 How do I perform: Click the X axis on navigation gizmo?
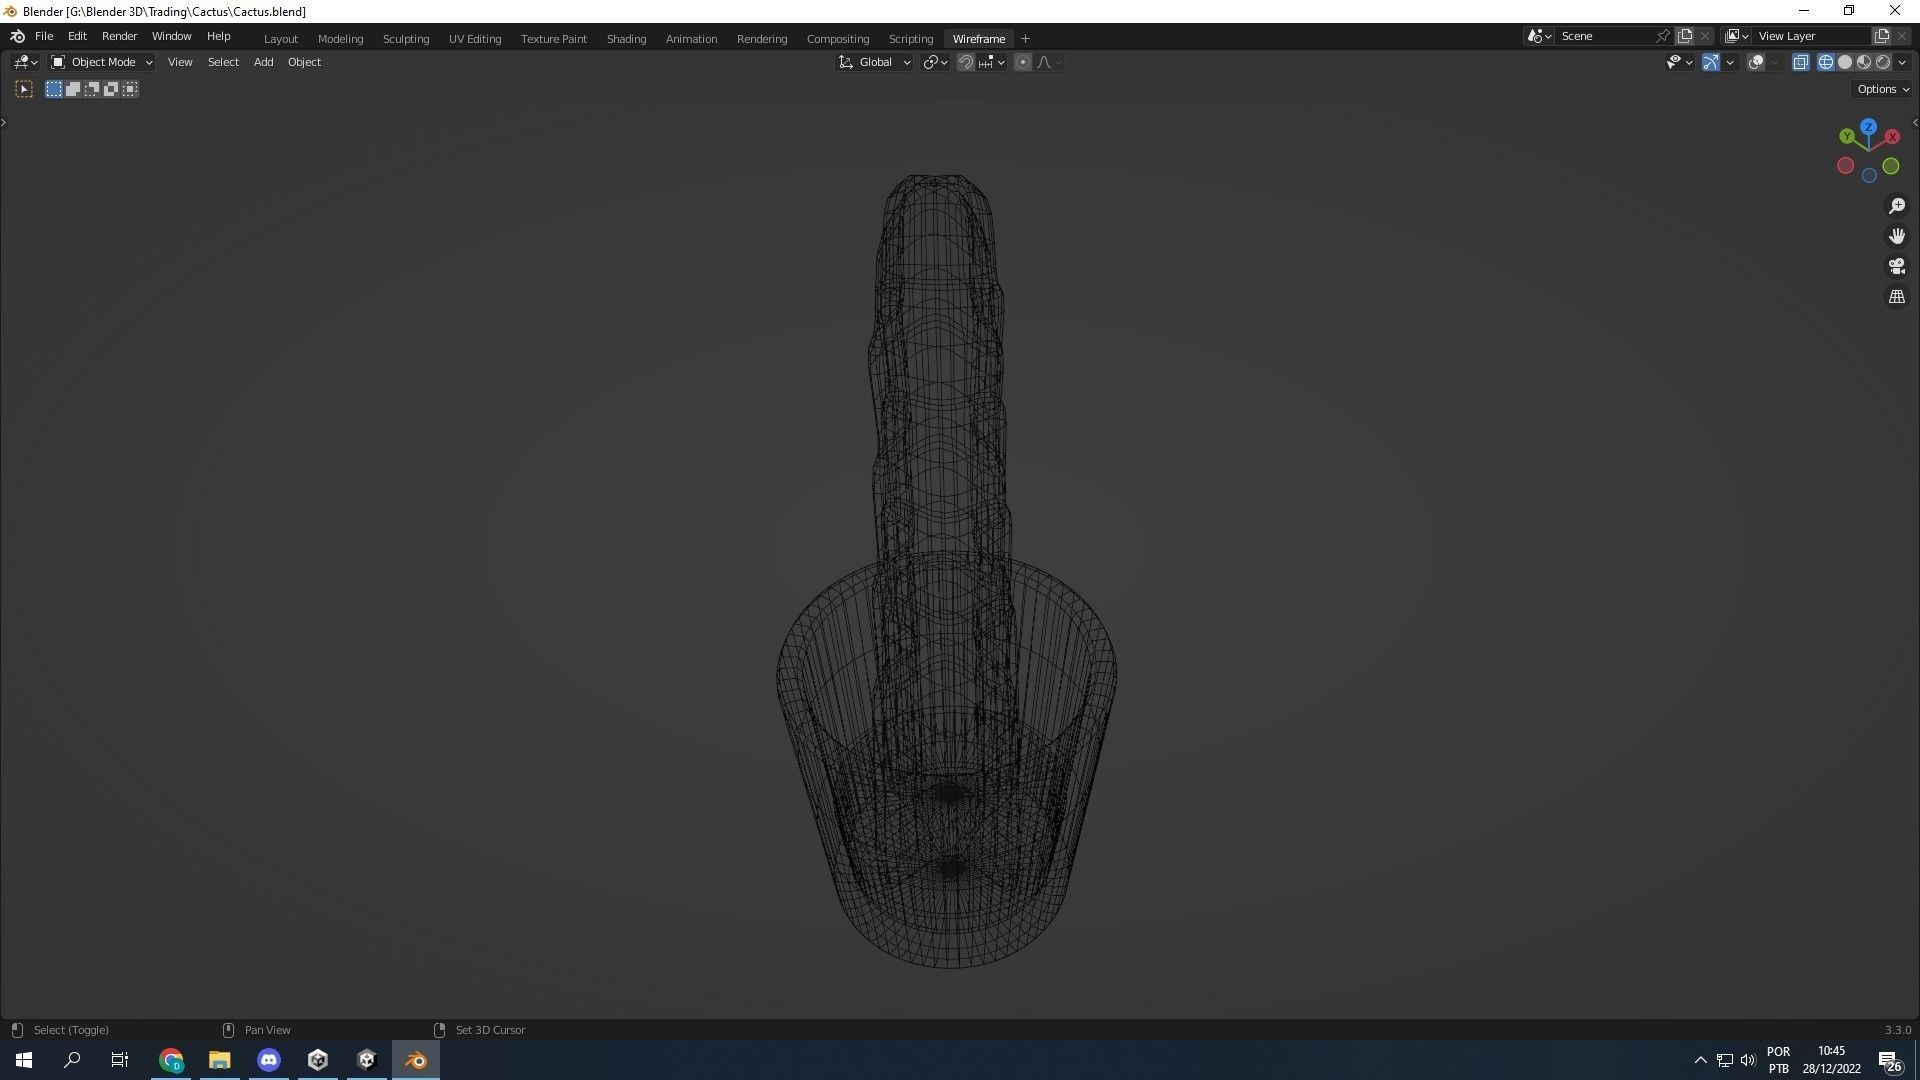[1892, 137]
